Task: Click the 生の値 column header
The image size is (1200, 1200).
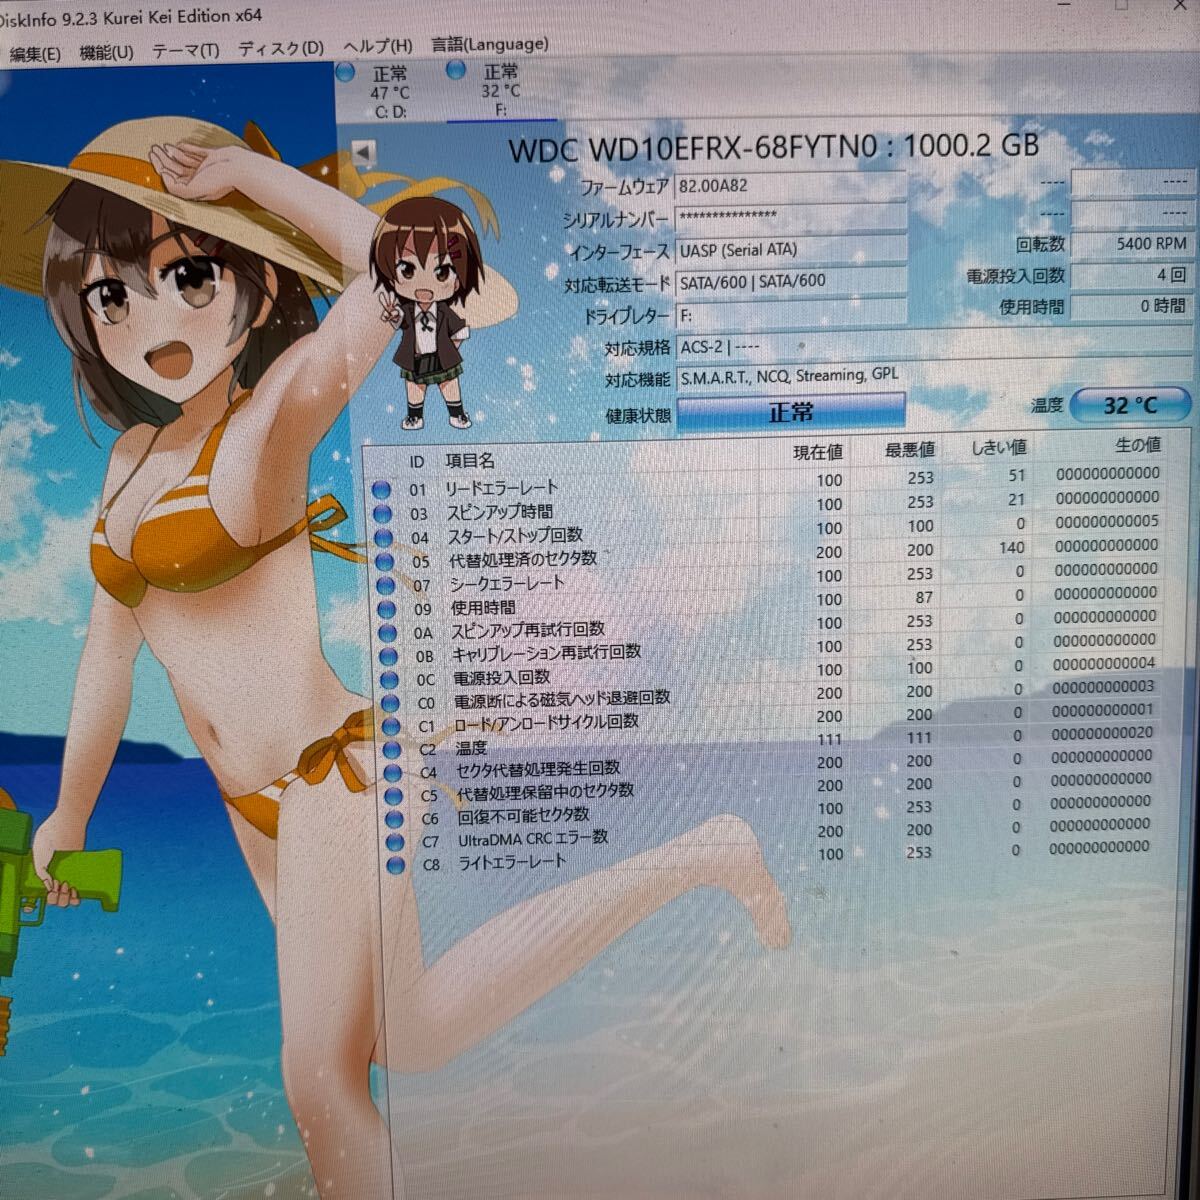Action: point(1137,444)
